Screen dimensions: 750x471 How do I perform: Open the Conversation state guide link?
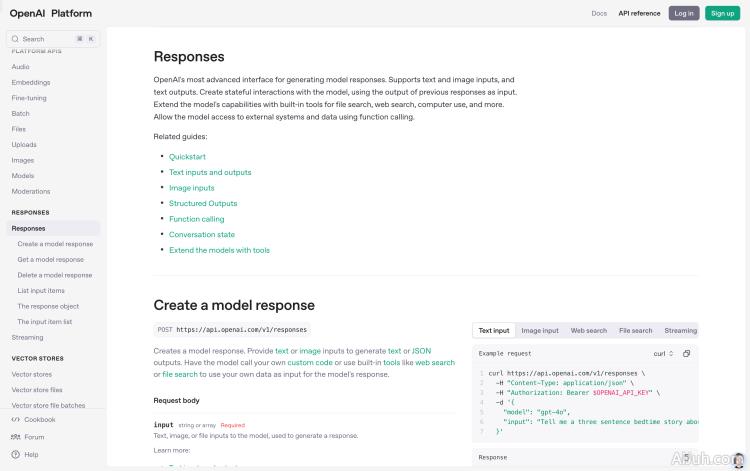coord(202,234)
